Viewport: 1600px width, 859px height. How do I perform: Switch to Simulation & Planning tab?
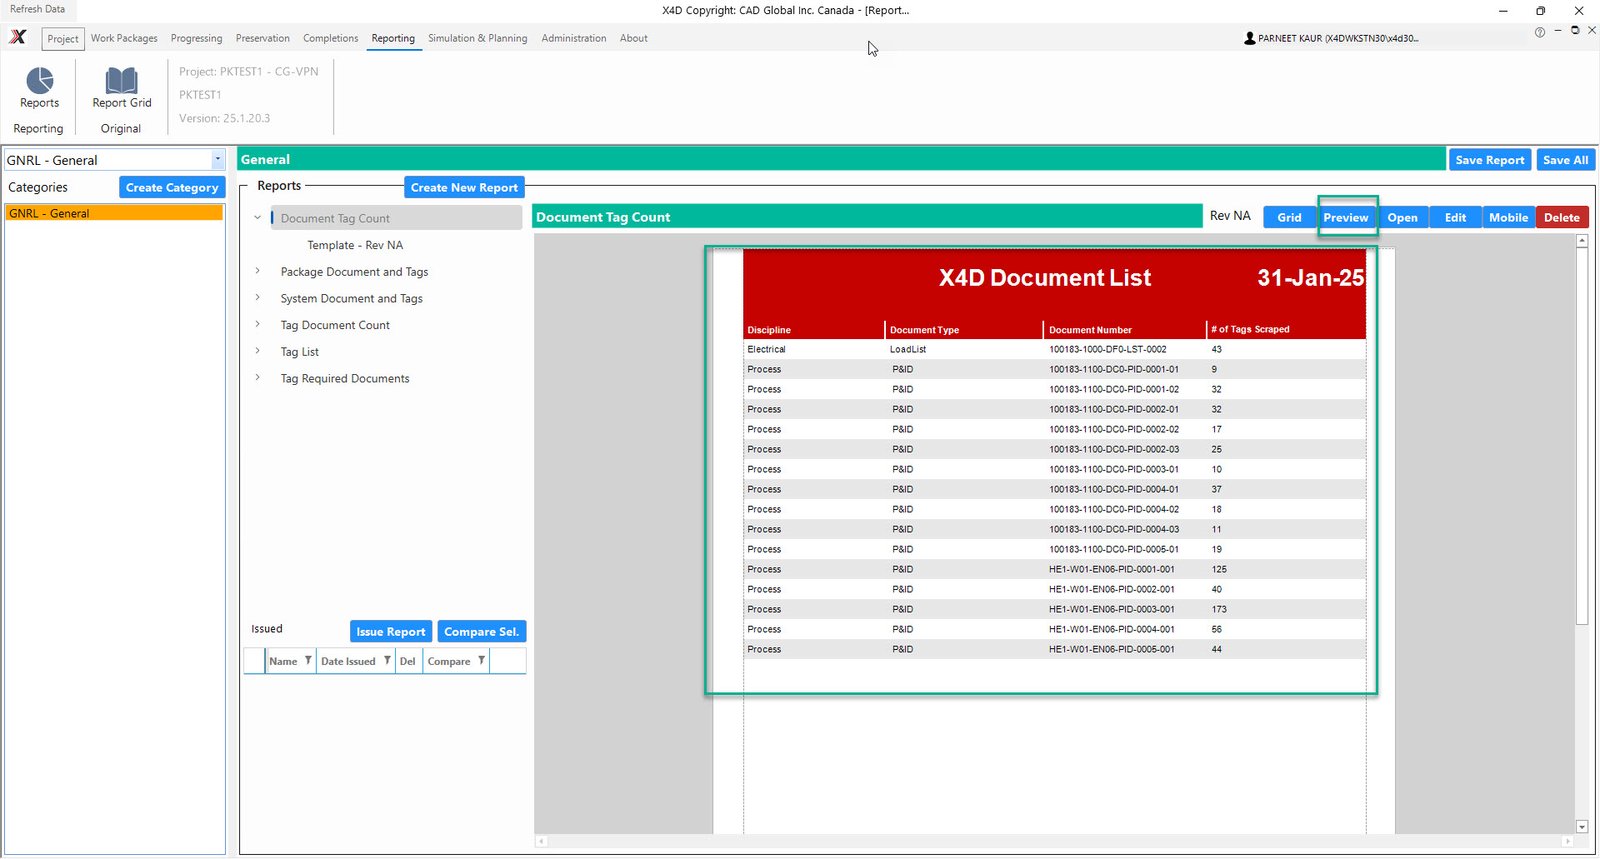tap(477, 39)
